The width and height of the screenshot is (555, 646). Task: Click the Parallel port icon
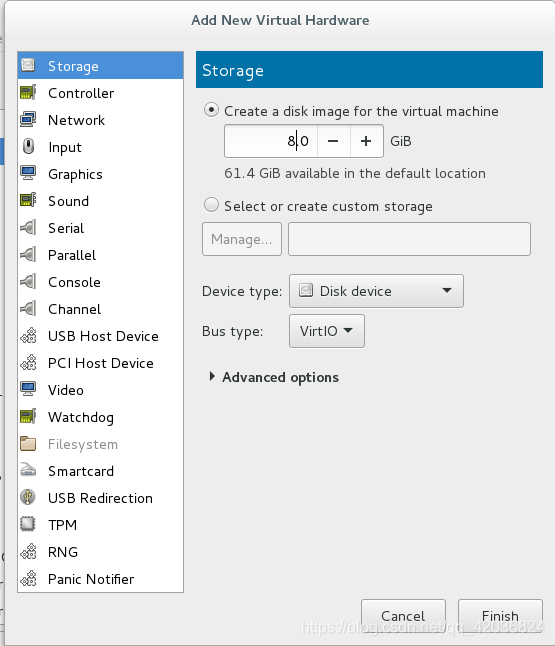tap(28, 255)
